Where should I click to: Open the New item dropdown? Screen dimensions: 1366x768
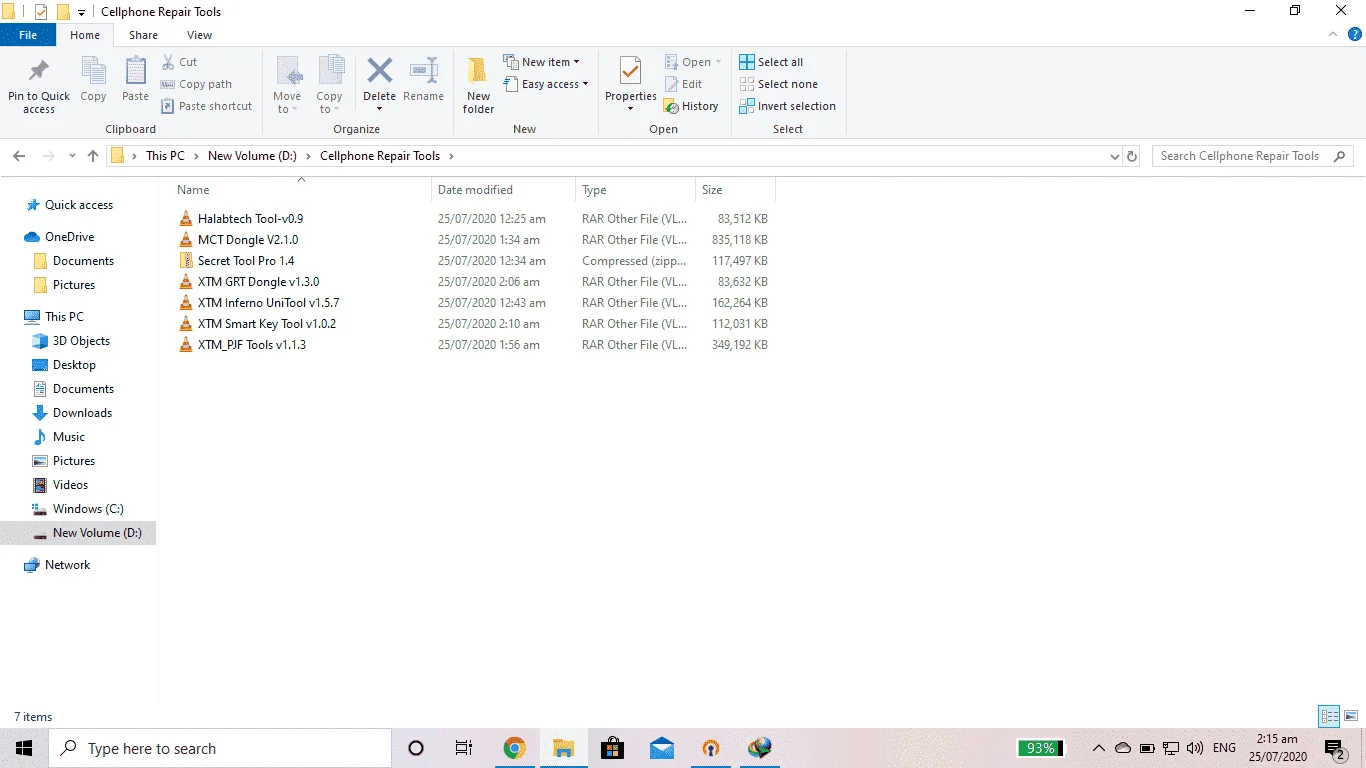[x=541, y=62]
